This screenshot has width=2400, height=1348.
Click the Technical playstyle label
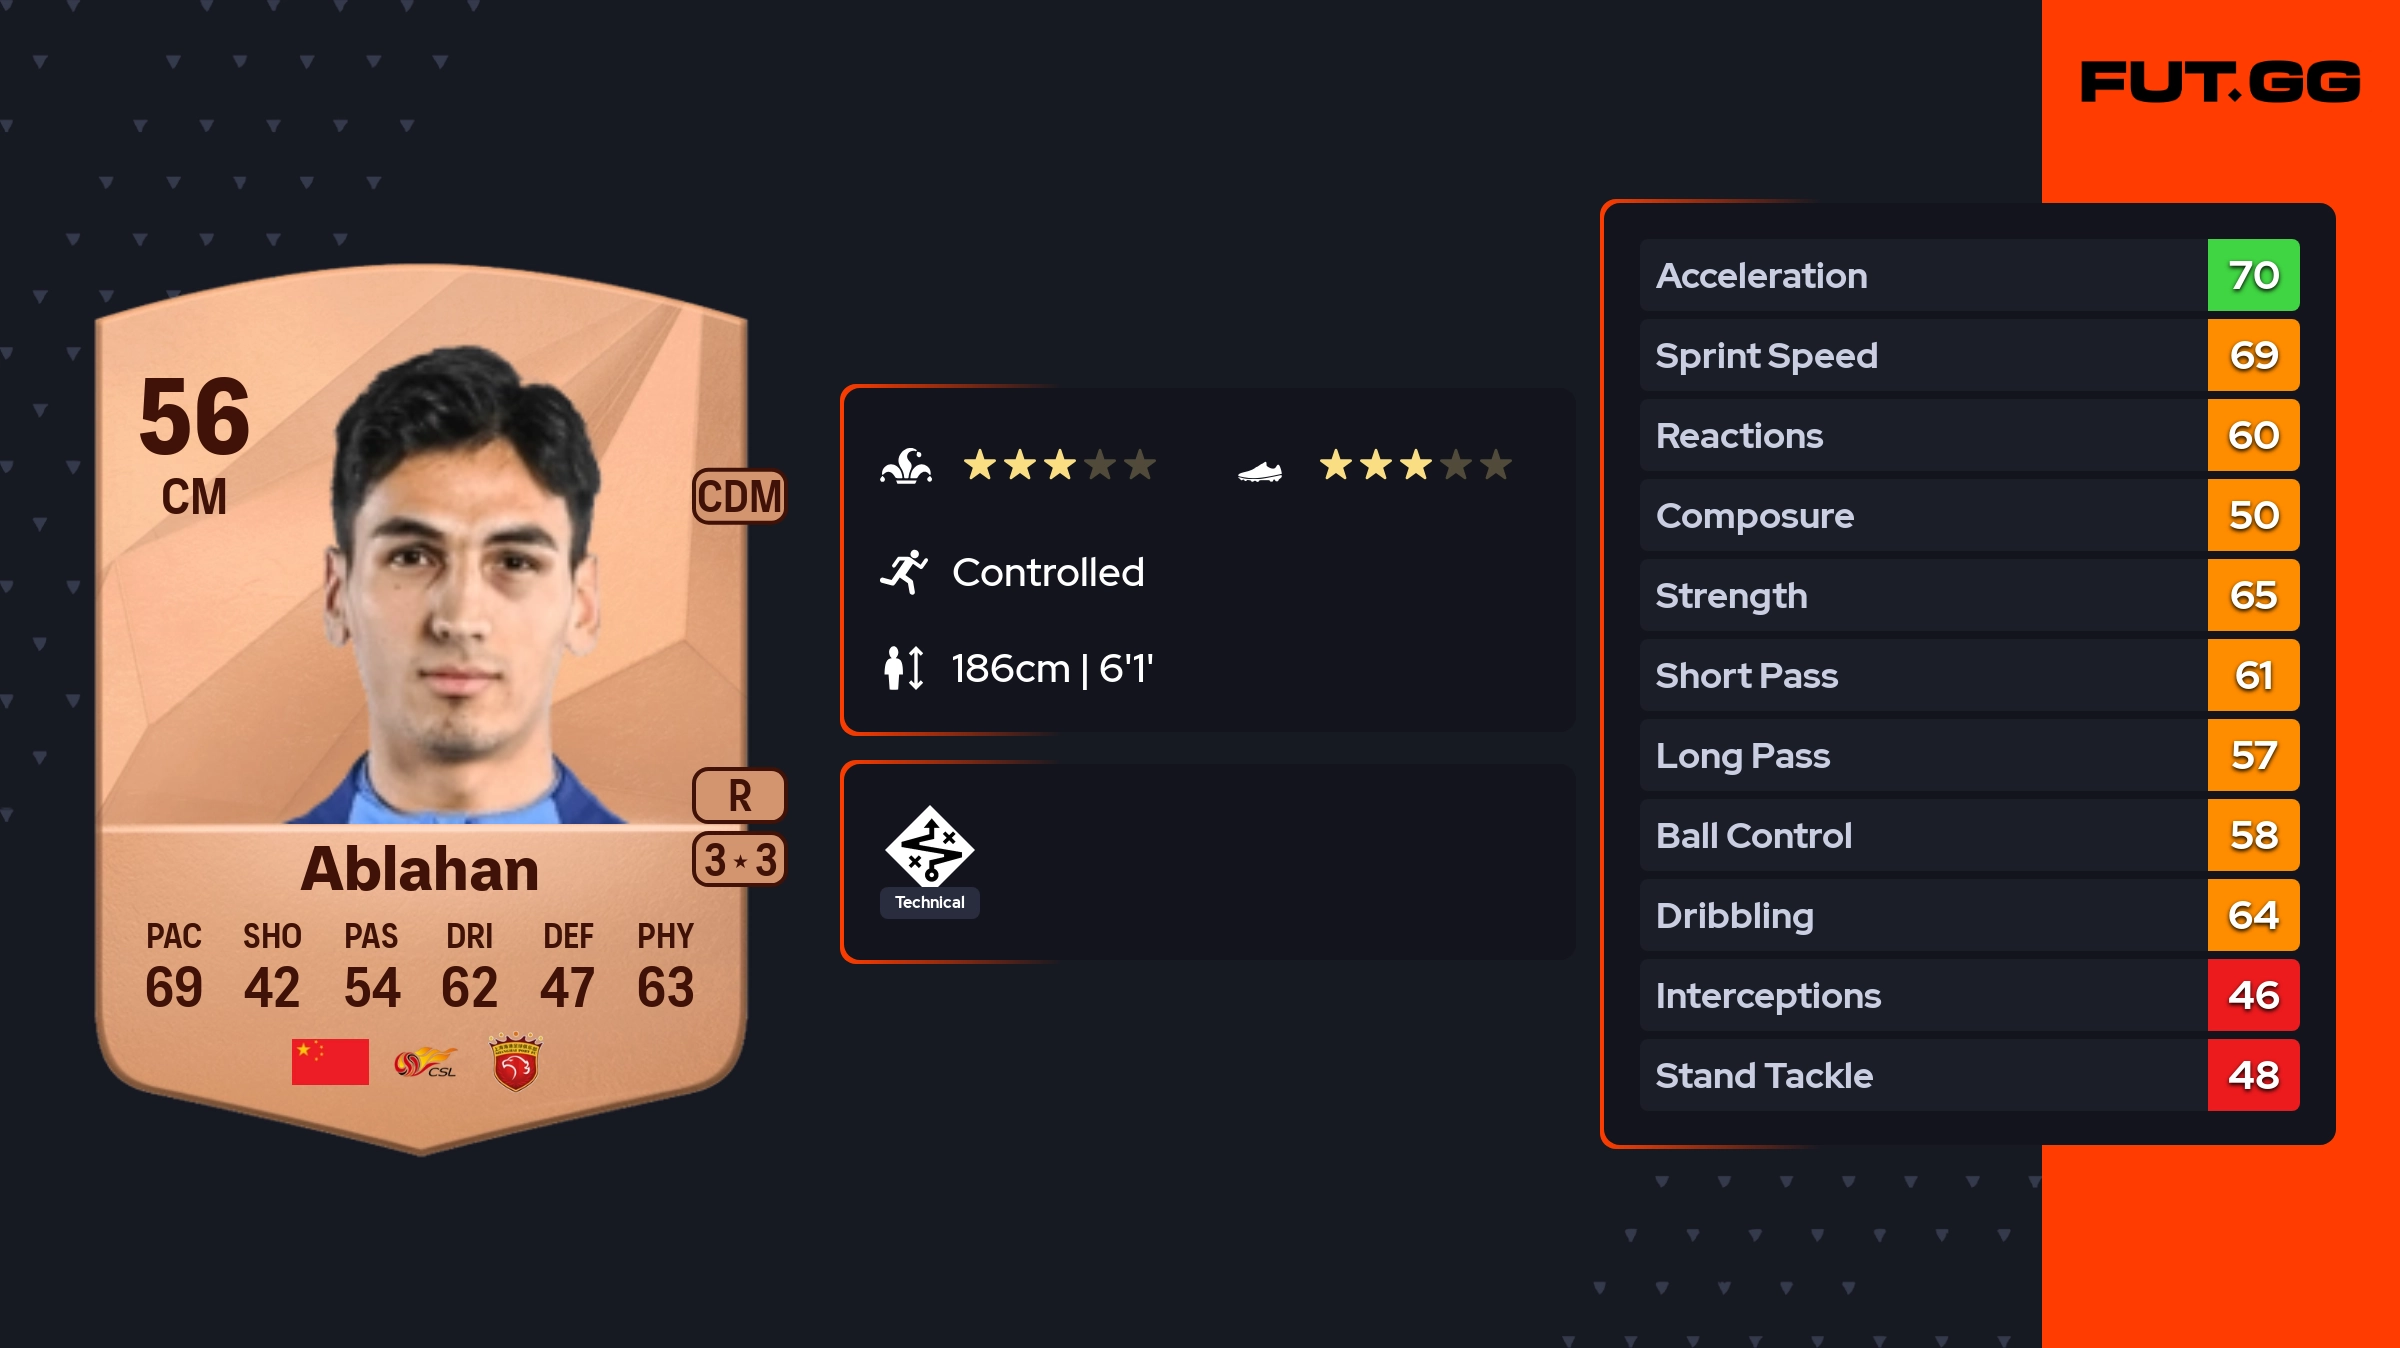[930, 902]
